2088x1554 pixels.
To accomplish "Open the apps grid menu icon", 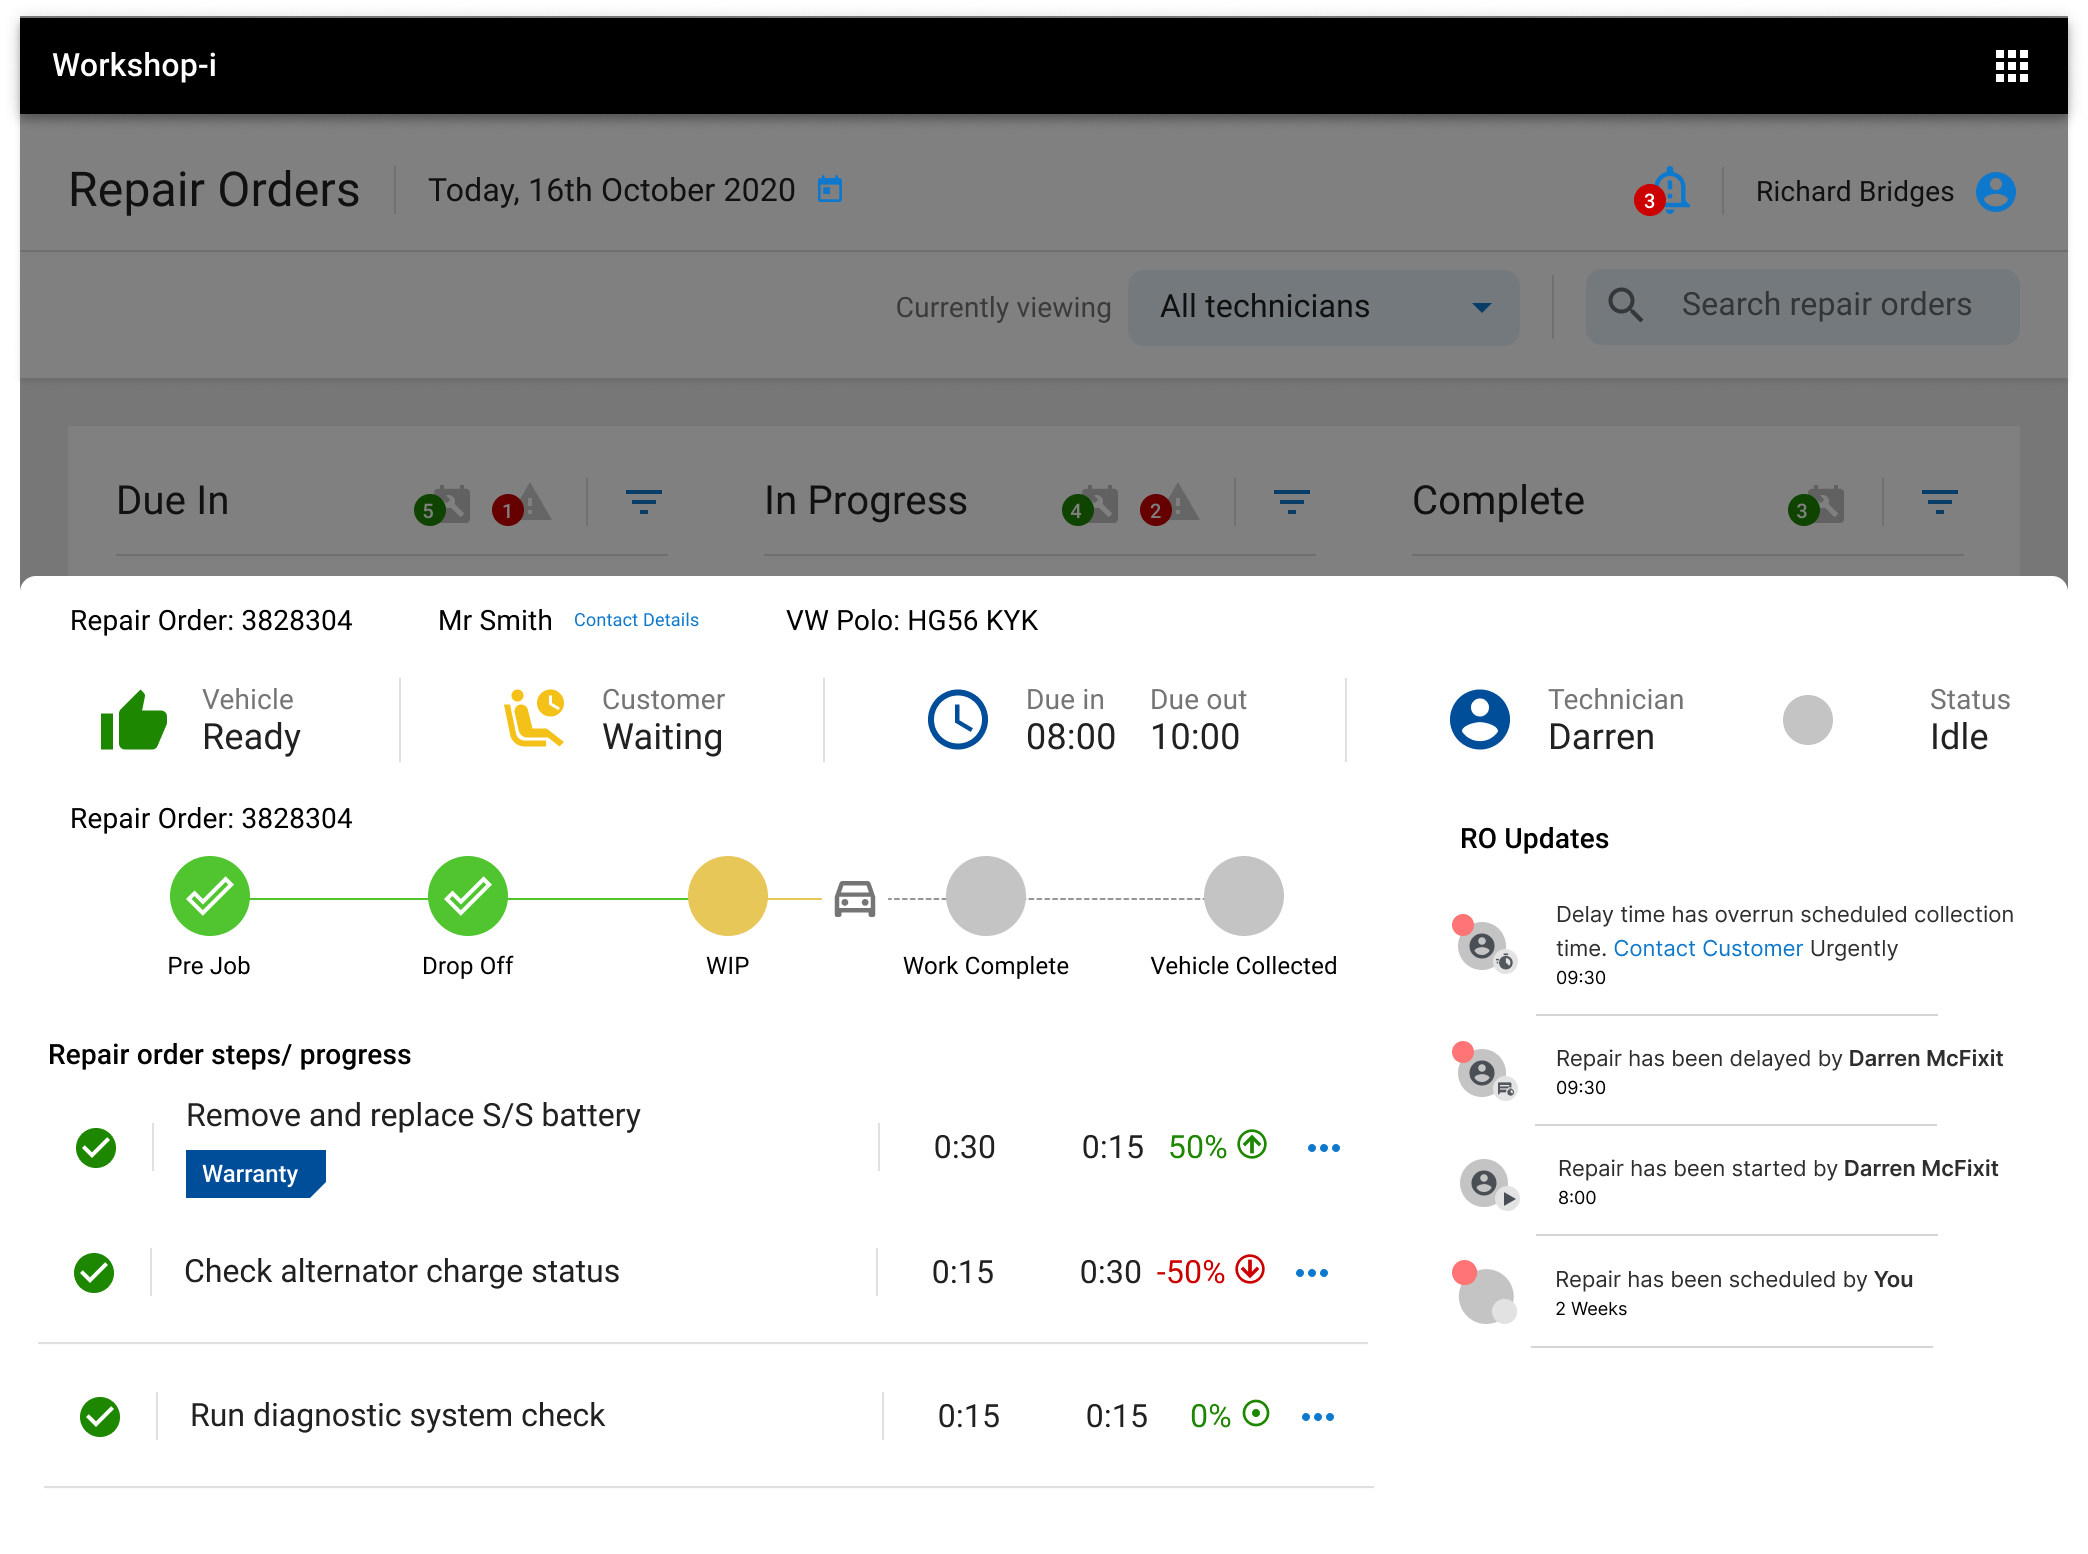I will [x=2011, y=66].
